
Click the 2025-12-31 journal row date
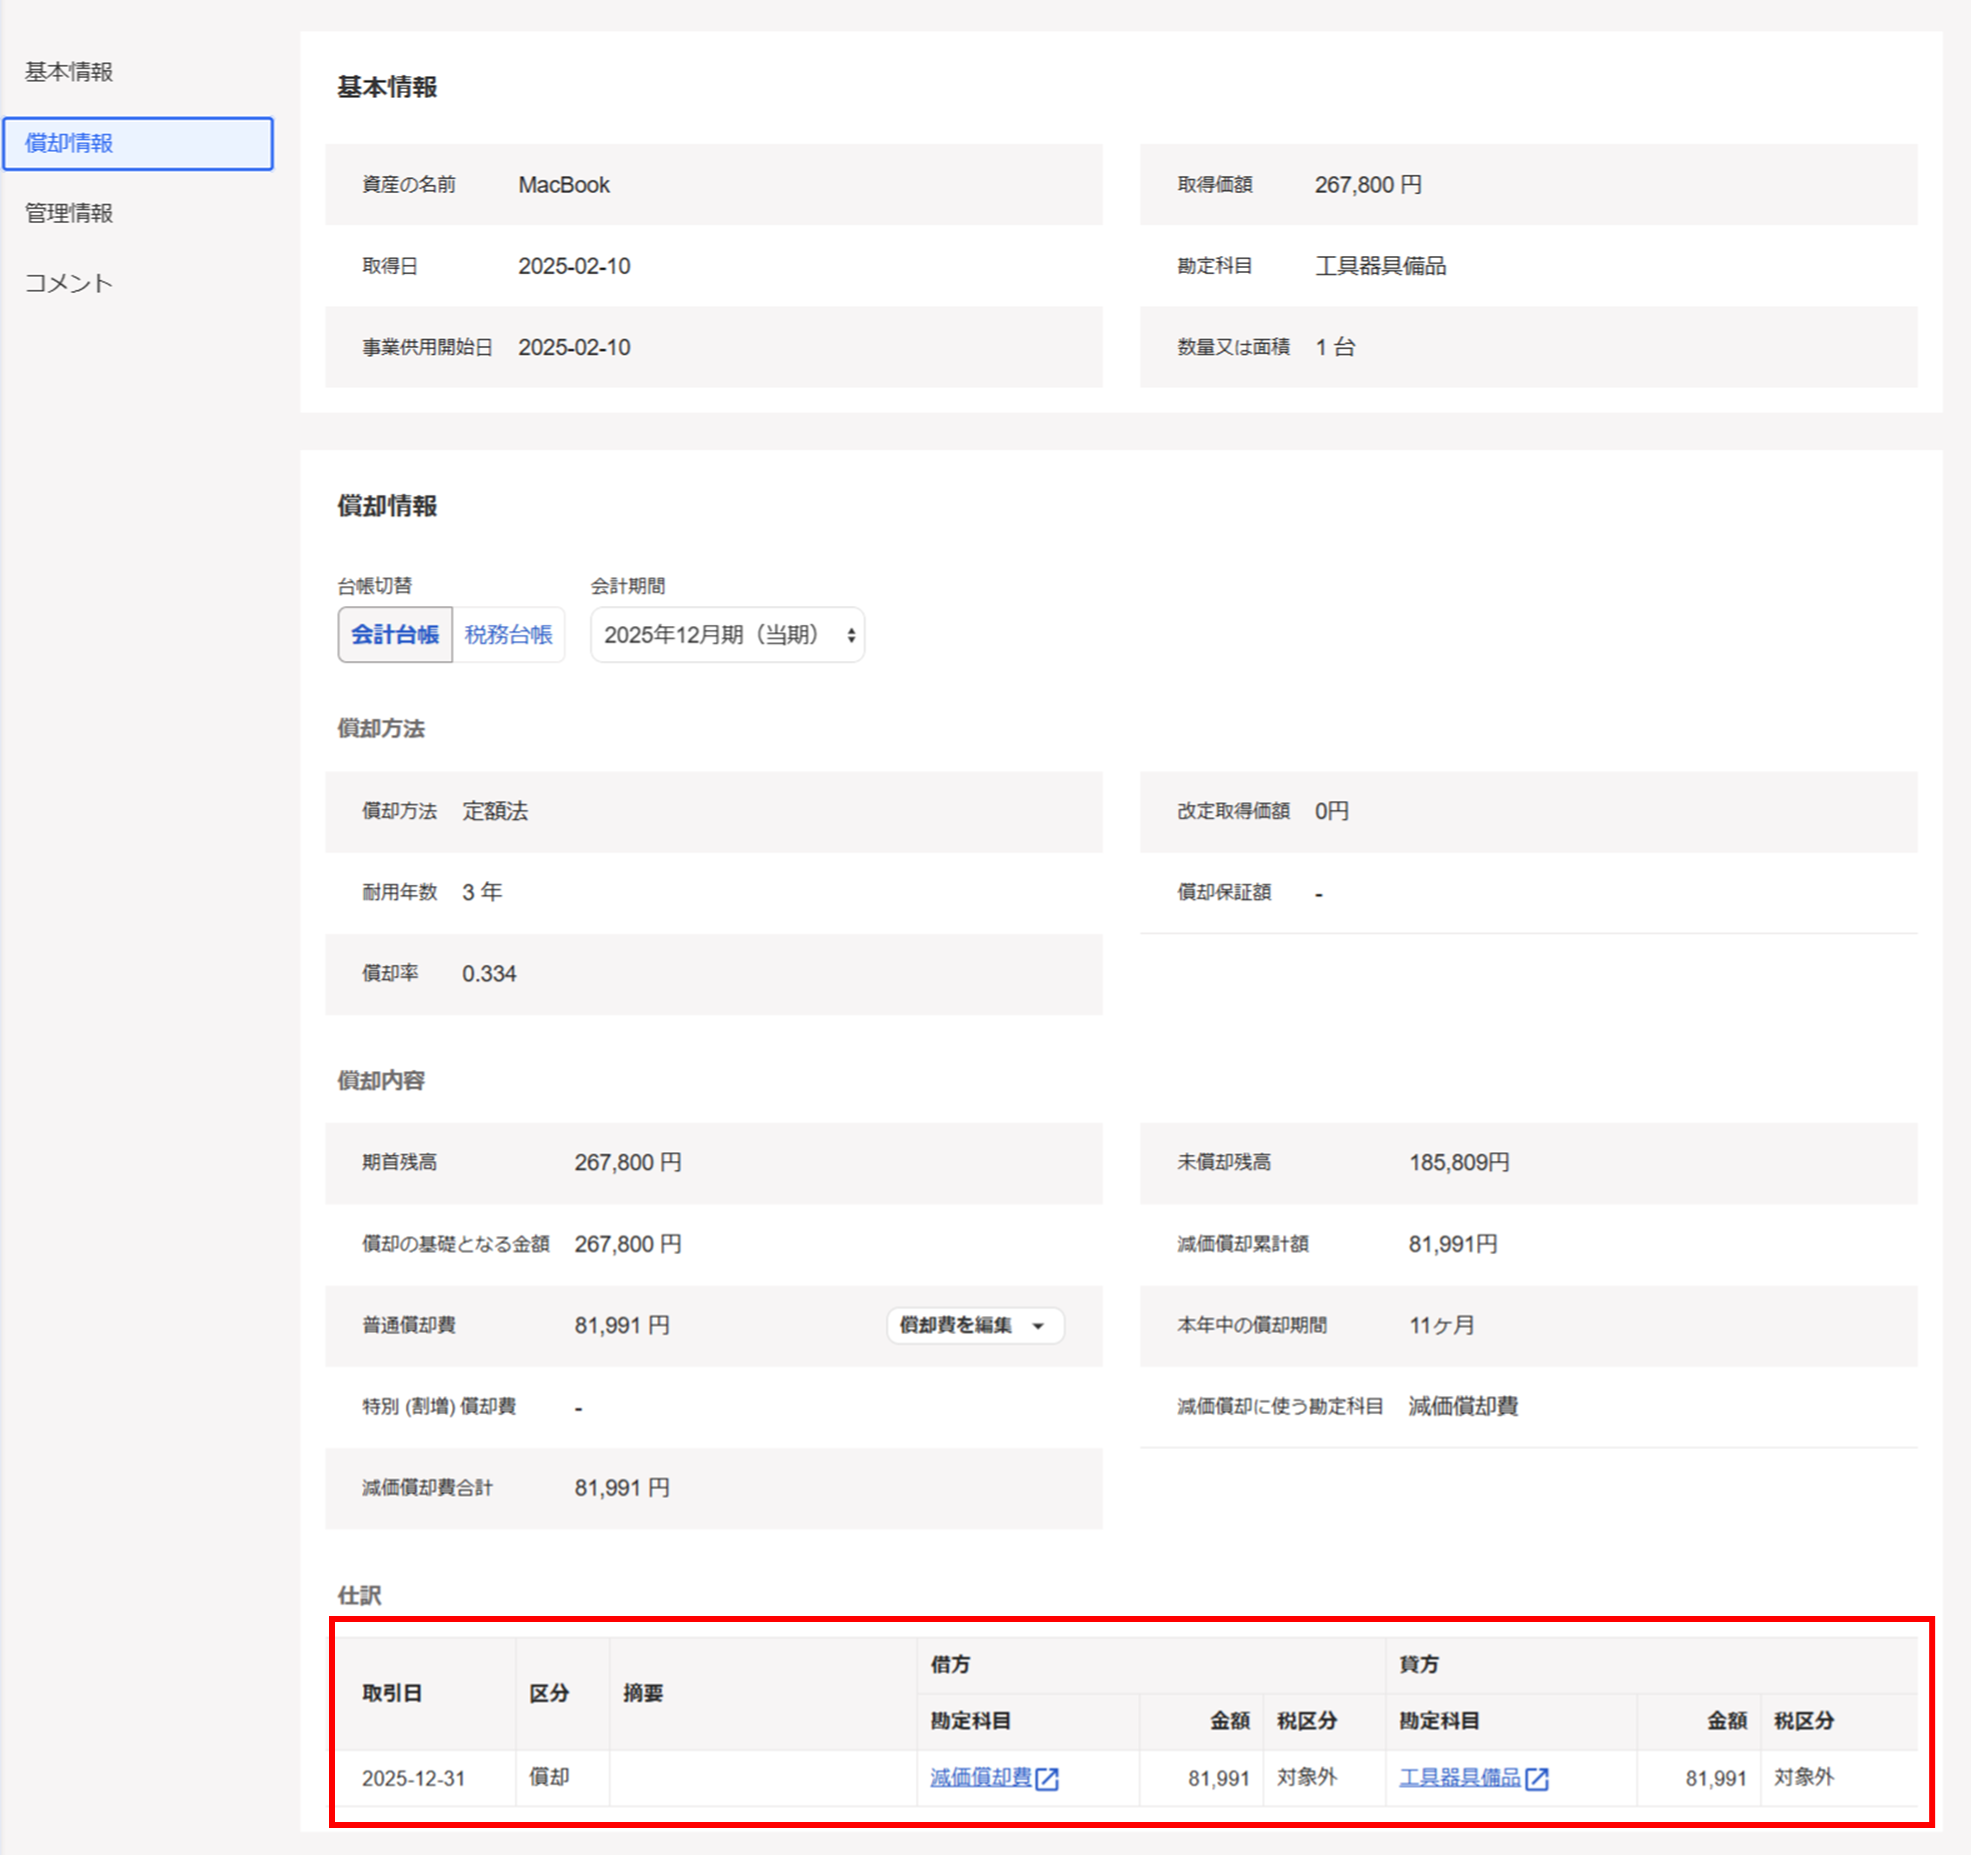pyautogui.click(x=413, y=1778)
